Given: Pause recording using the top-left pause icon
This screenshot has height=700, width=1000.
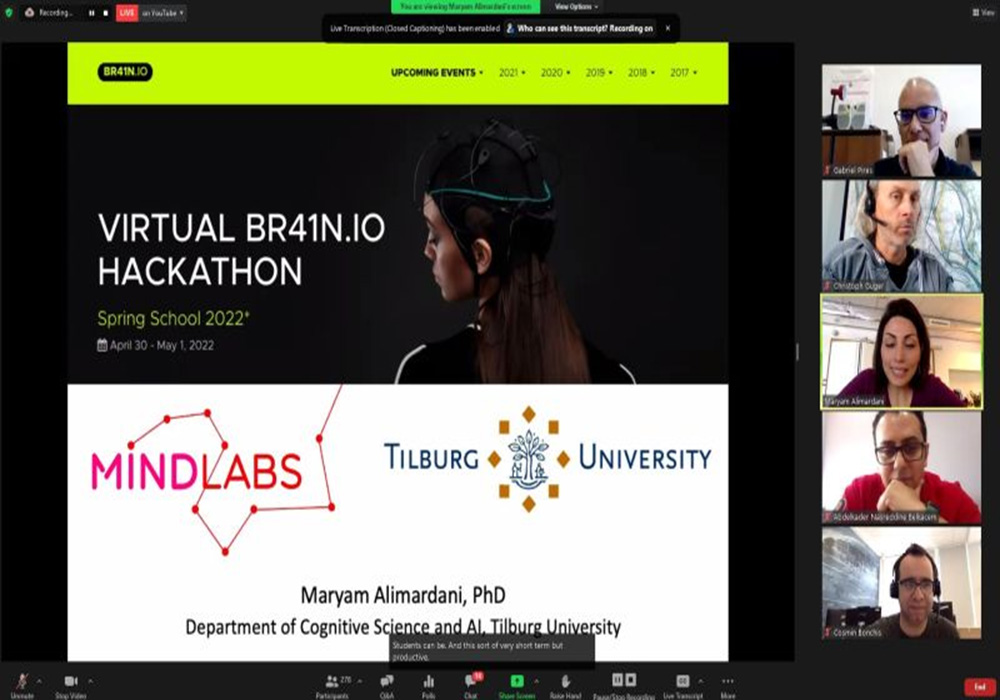Looking at the screenshot, I should coord(92,13).
